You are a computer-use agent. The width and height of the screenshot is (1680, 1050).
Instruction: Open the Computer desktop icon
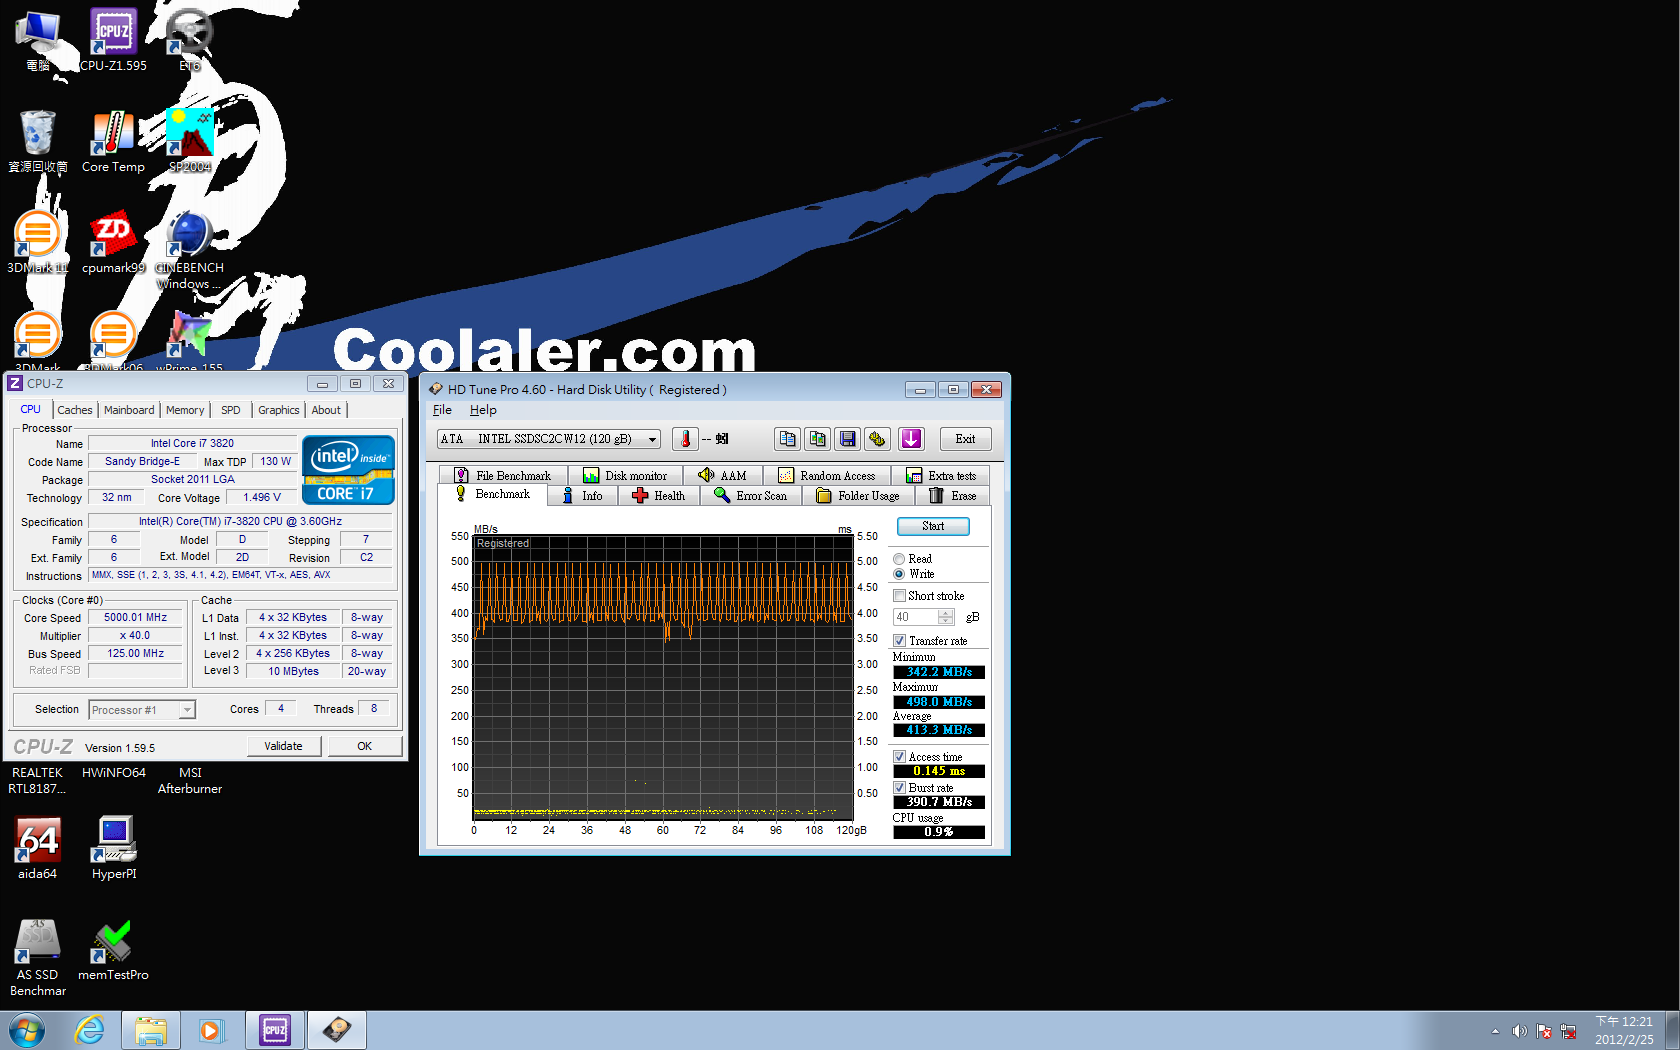(x=37, y=40)
